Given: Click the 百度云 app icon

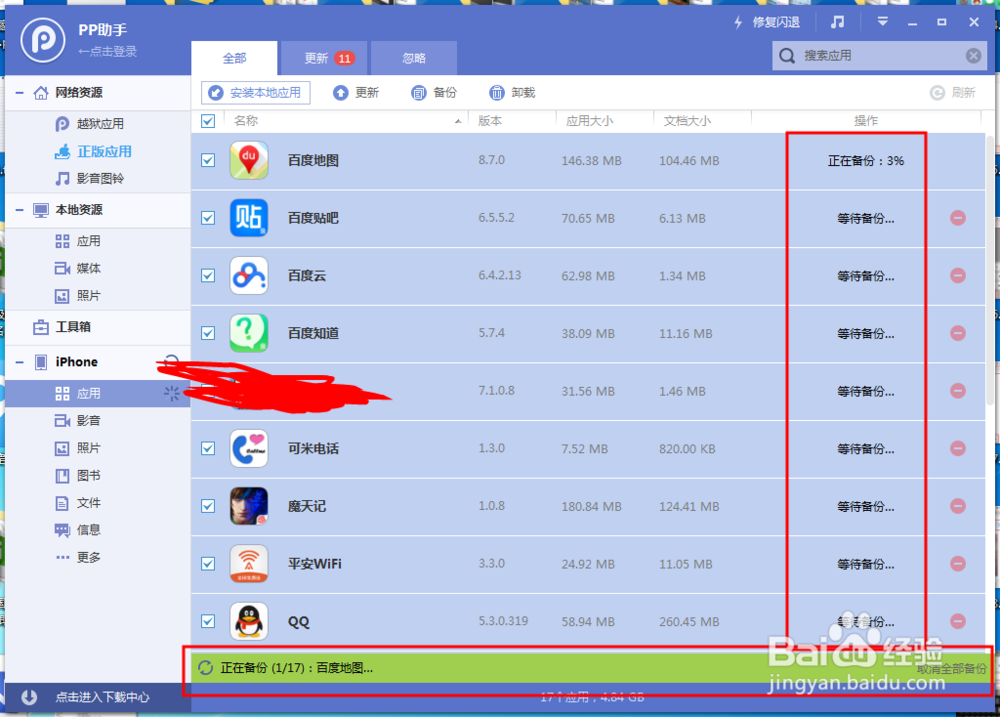Looking at the screenshot, I should point(249,275).
